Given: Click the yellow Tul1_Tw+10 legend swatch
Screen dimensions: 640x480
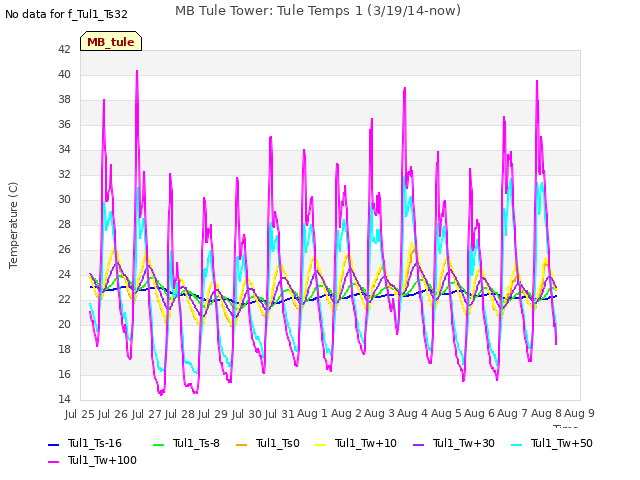Looking at the screenshot, I should click(x=321, y=444).
